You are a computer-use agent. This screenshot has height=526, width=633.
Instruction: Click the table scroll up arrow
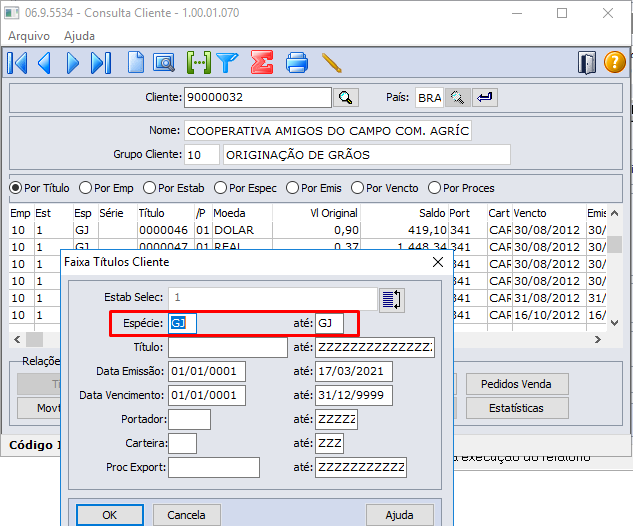(x=614, y=213)
